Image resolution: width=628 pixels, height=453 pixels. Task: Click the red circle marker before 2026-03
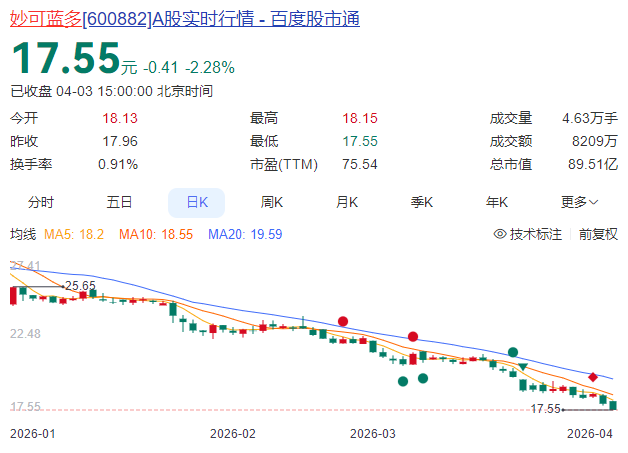tap(343, 321)
